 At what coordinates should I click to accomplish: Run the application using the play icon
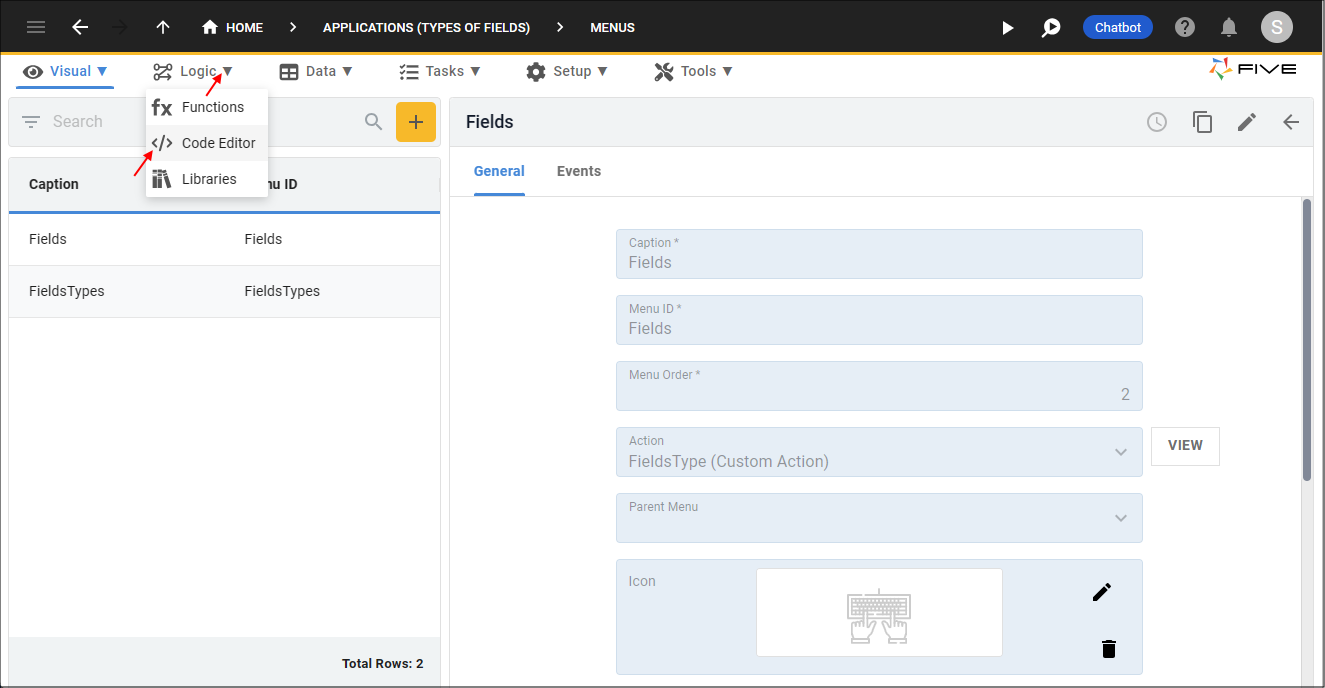(1007, 27)
